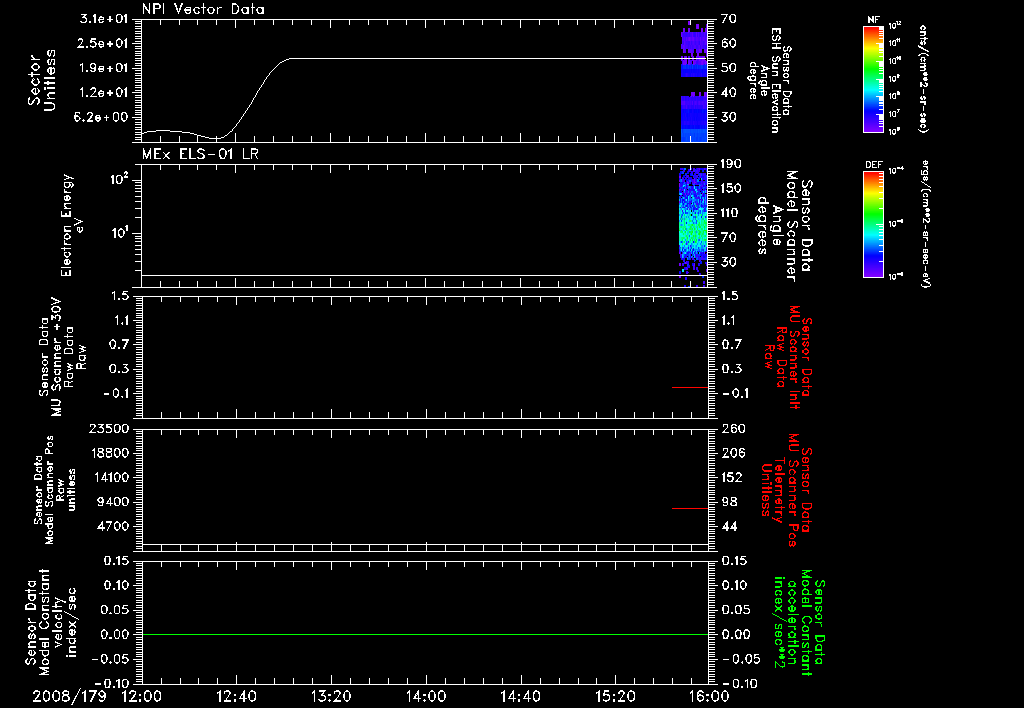Select the 'MEx ELS-01 LR' panel title
Viewport: 1024px width, 708px height.
(x=200, y=154)
